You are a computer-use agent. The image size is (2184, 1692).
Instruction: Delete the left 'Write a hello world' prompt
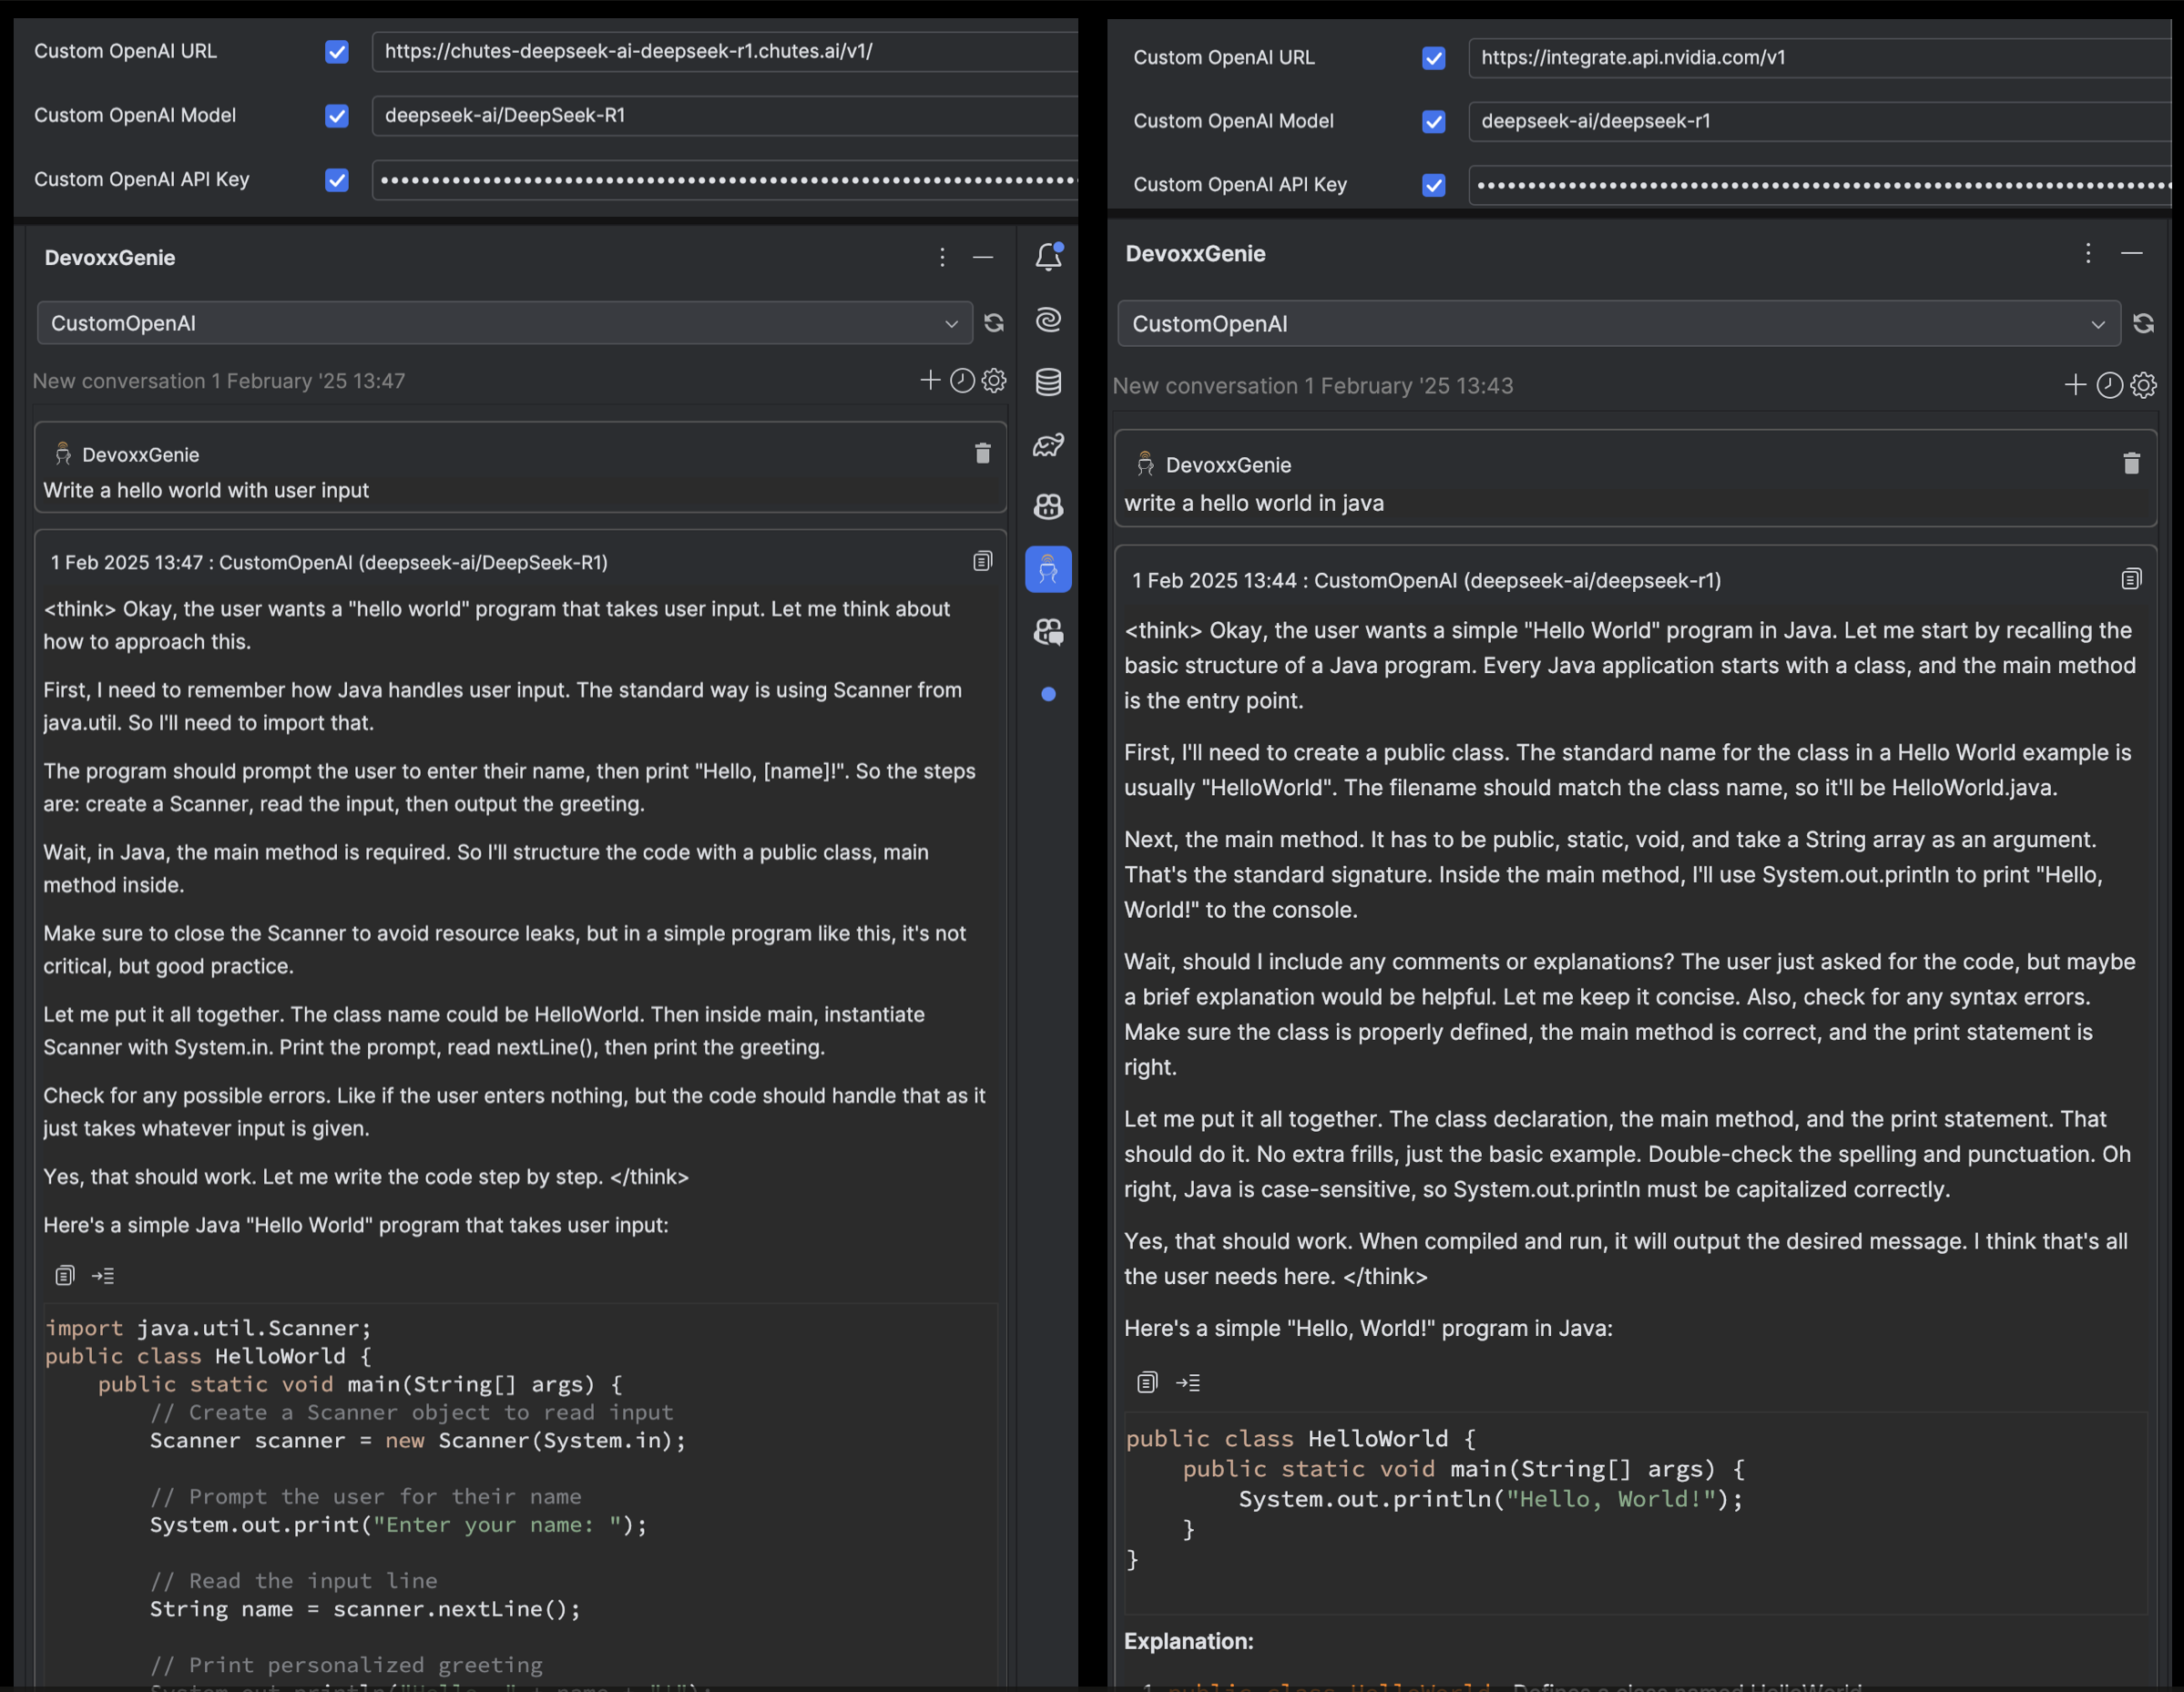tap(982, 454)
